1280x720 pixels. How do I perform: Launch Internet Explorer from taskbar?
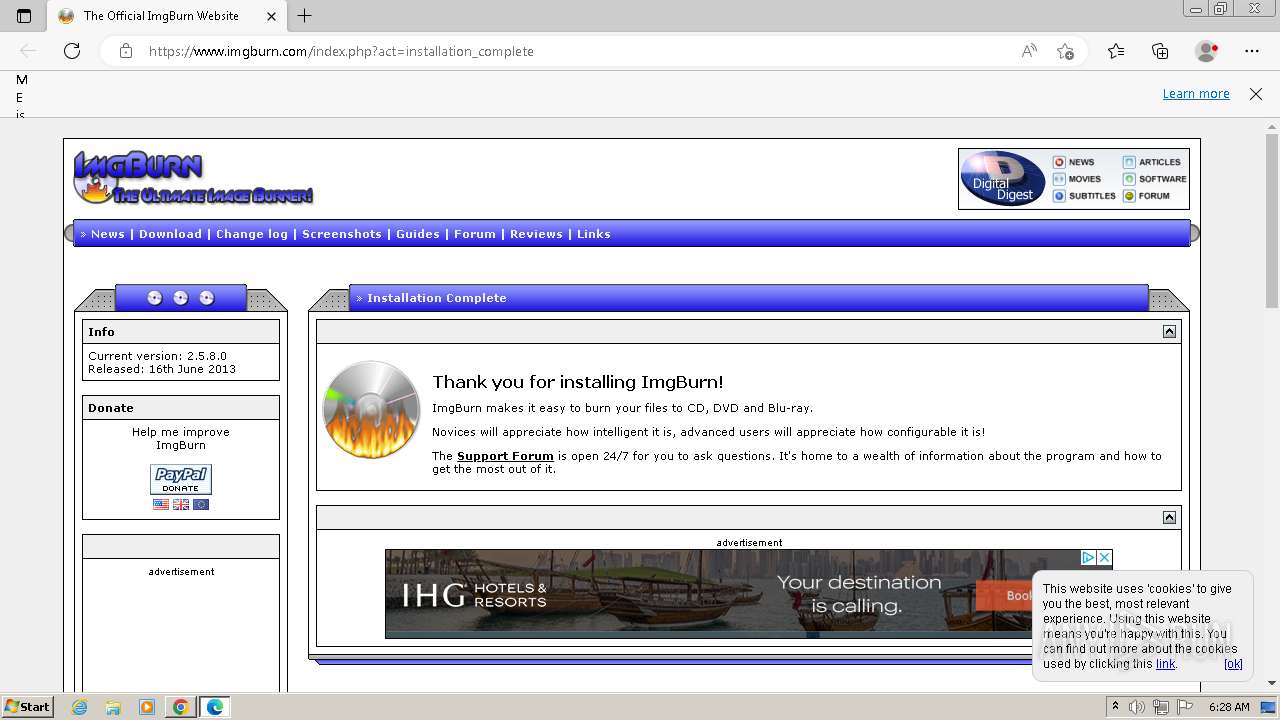click(80, 707)
